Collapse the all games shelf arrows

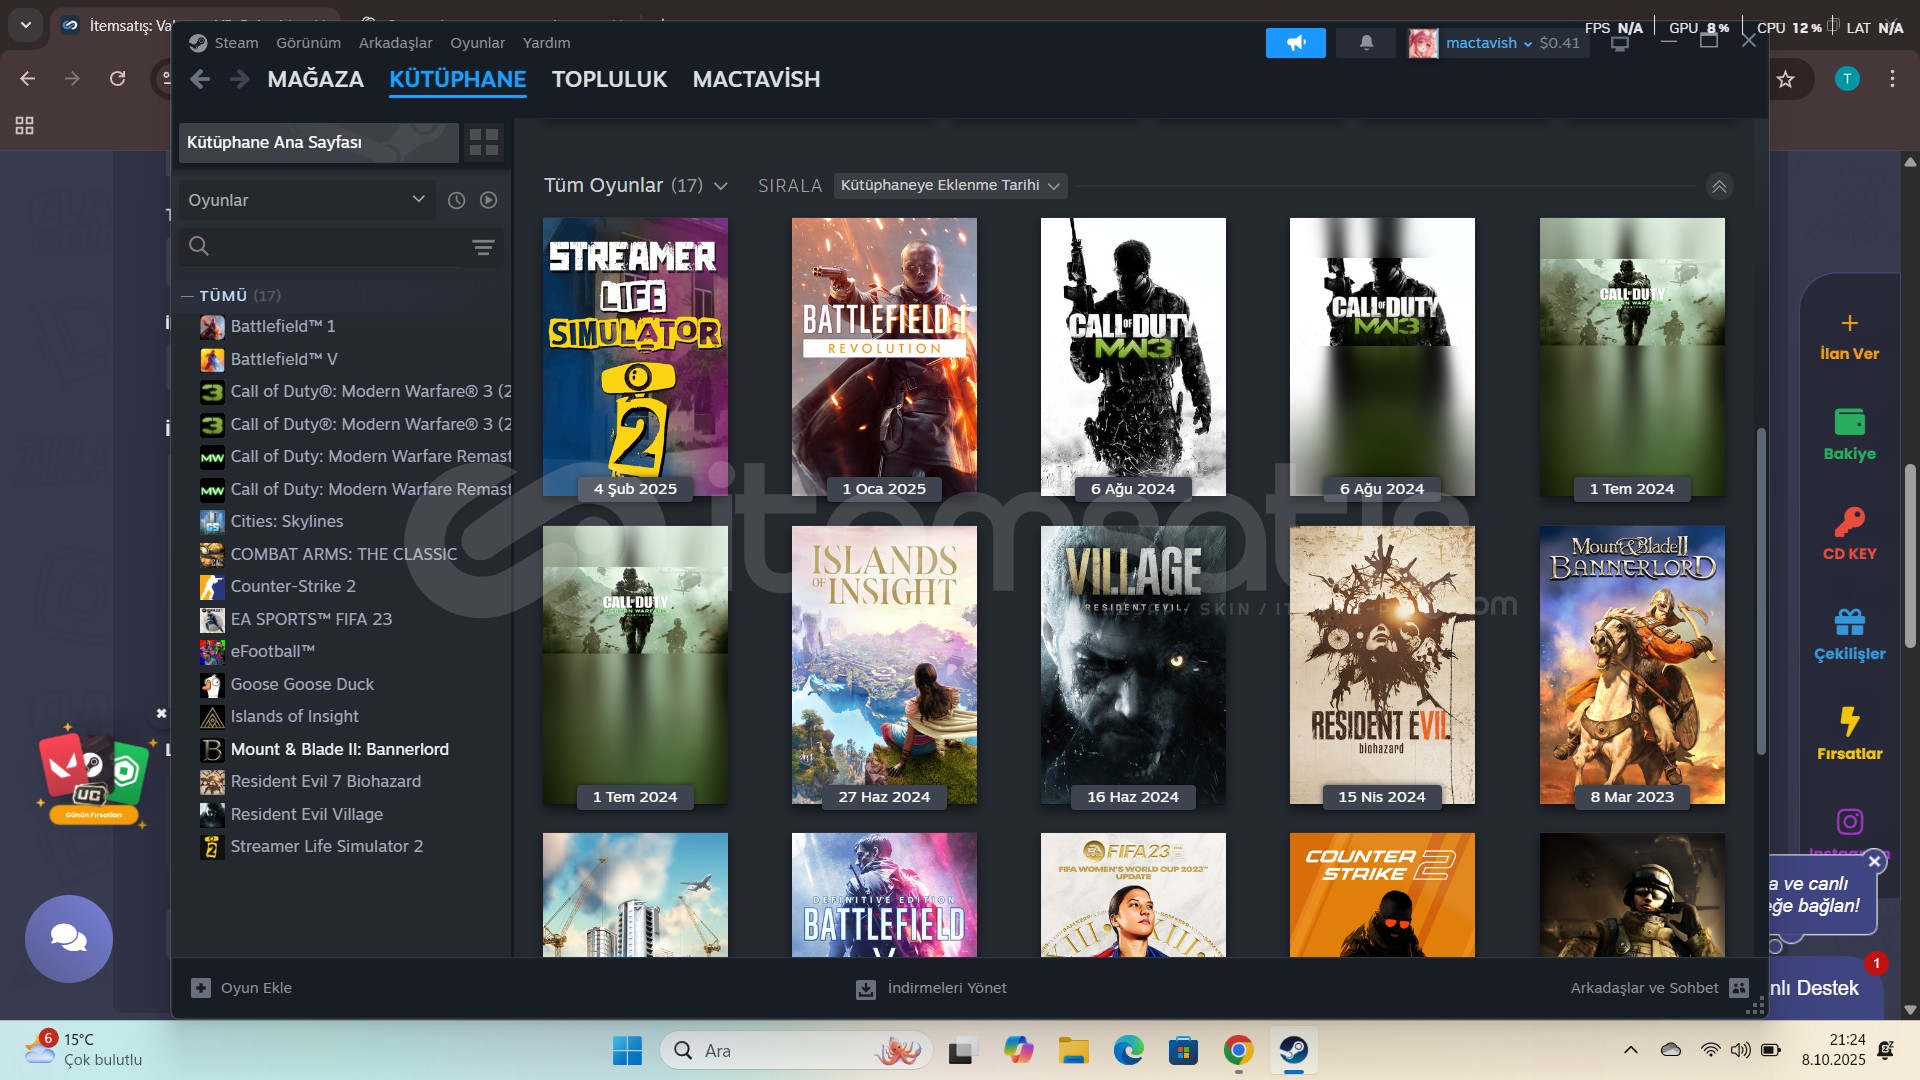(1719, 186)
